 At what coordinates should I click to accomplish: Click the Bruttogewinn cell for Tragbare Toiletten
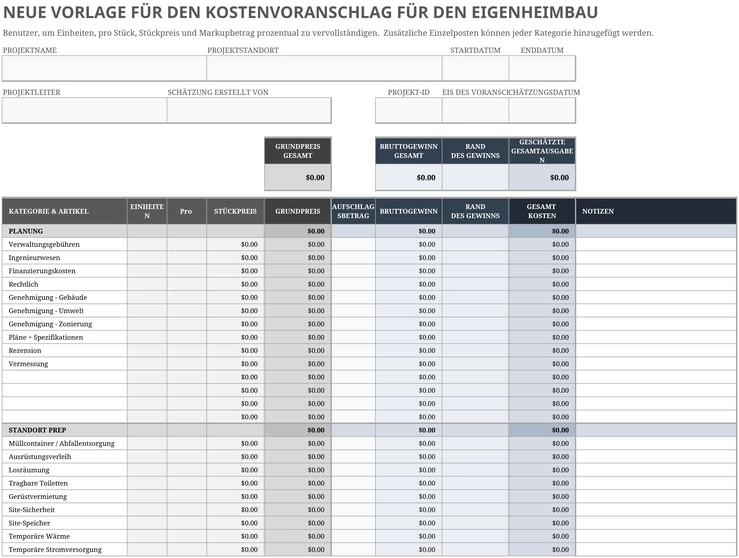coord(409,483)
